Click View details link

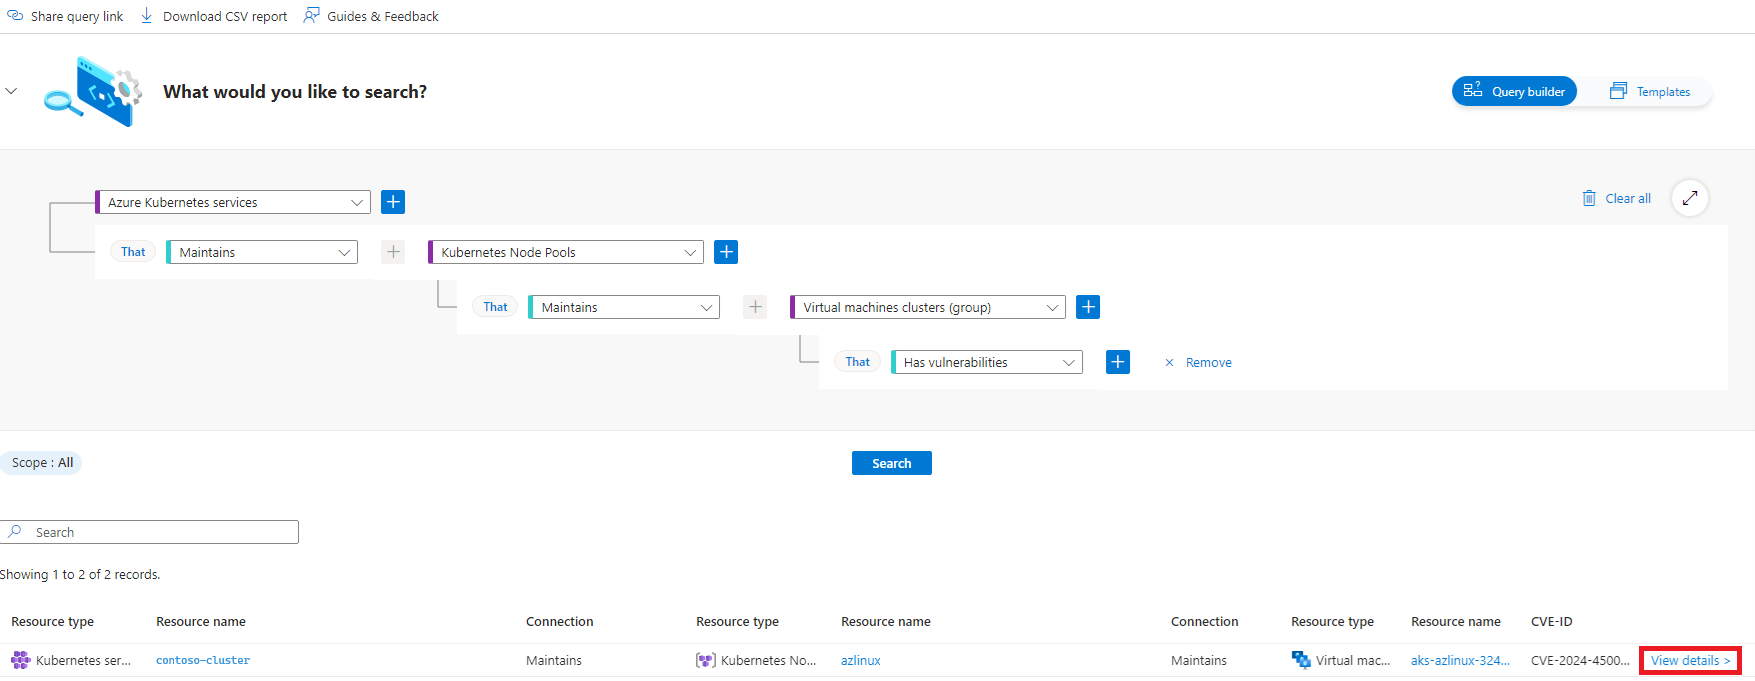point(1690,660)
